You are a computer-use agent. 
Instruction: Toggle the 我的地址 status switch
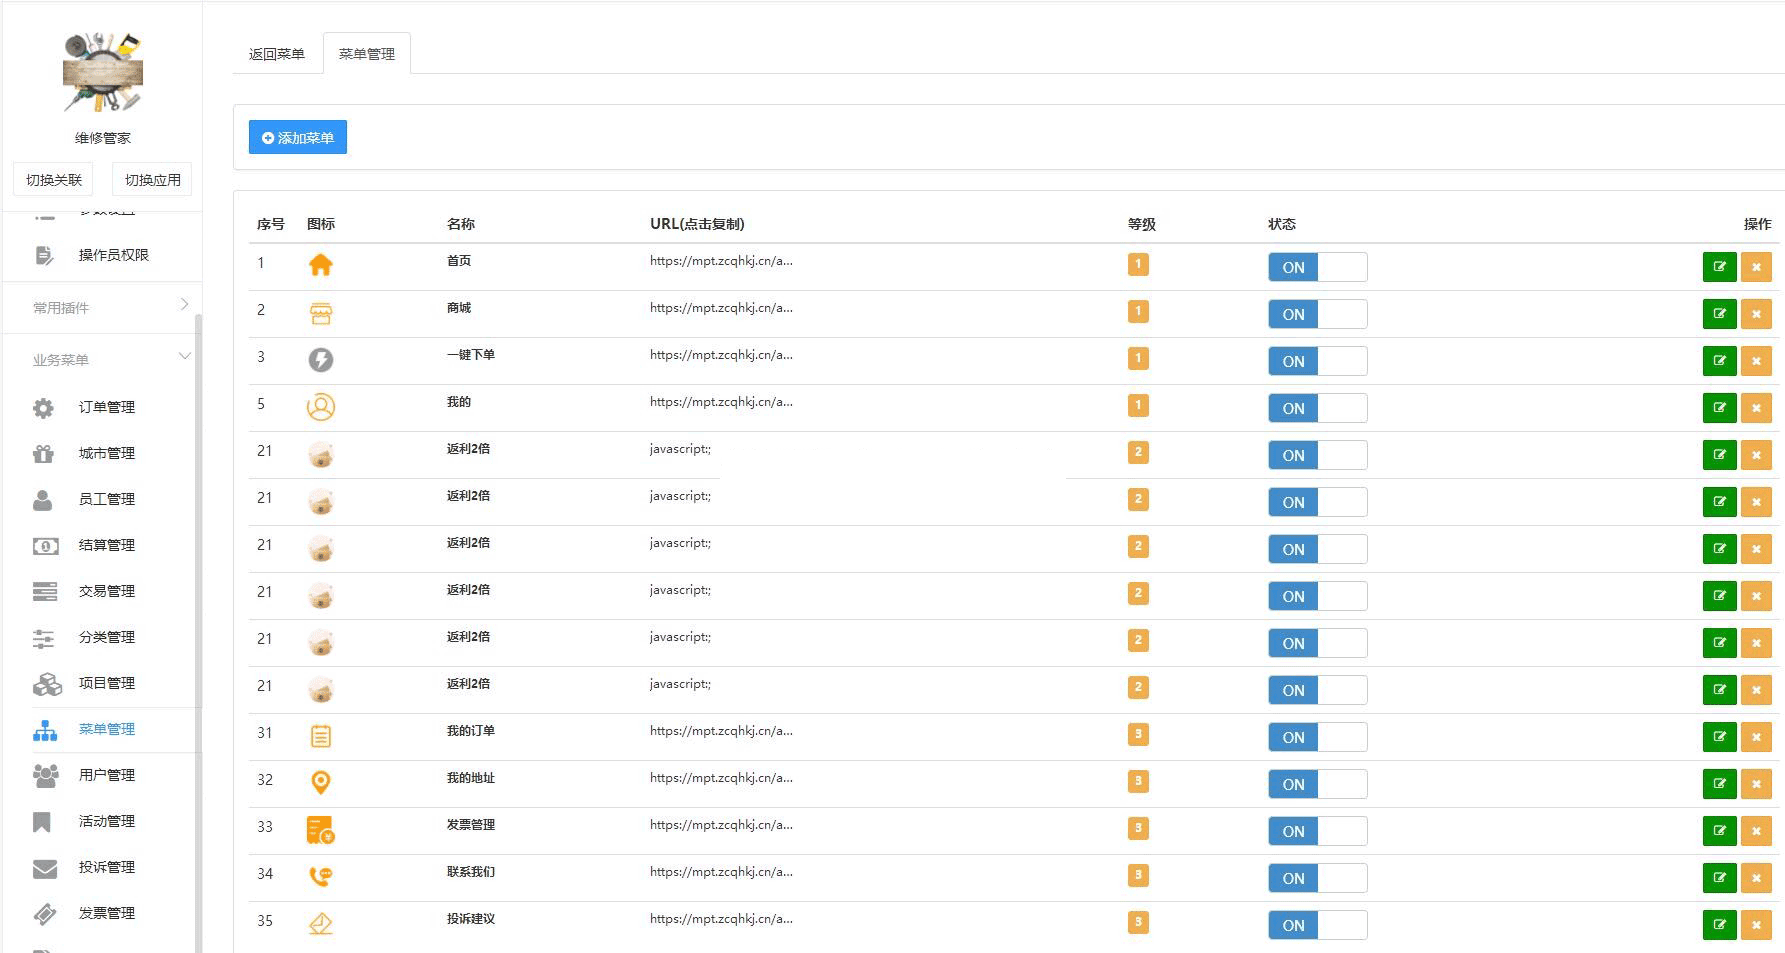pos(1317,784)
